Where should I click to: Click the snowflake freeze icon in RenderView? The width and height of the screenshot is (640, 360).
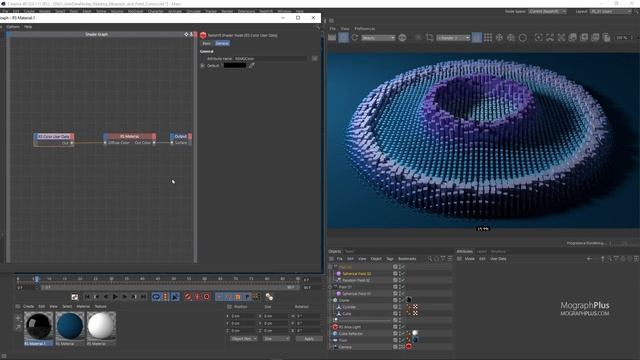click(499, 38)
